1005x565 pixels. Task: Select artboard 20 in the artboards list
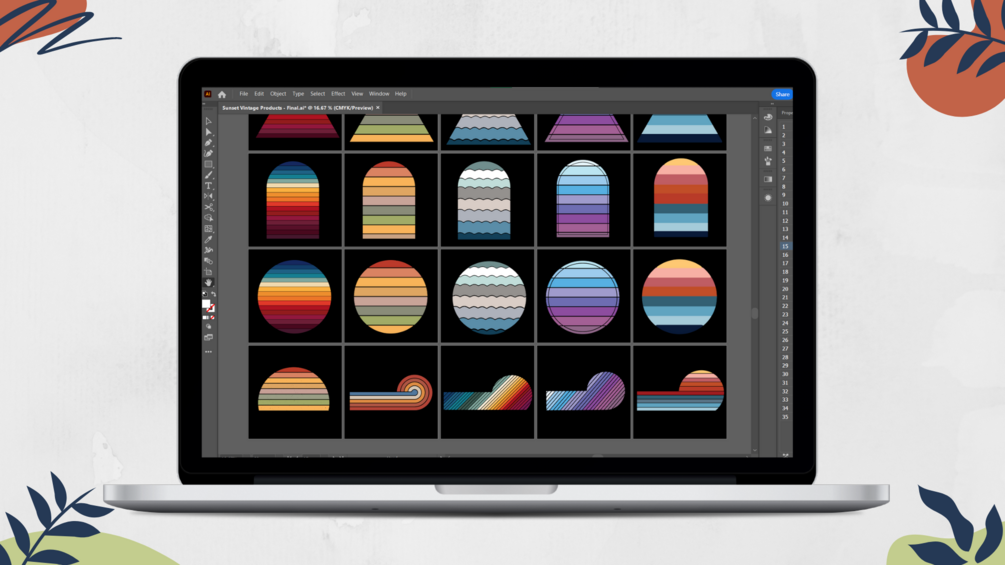pyautogui.click(x=785, y=289)
